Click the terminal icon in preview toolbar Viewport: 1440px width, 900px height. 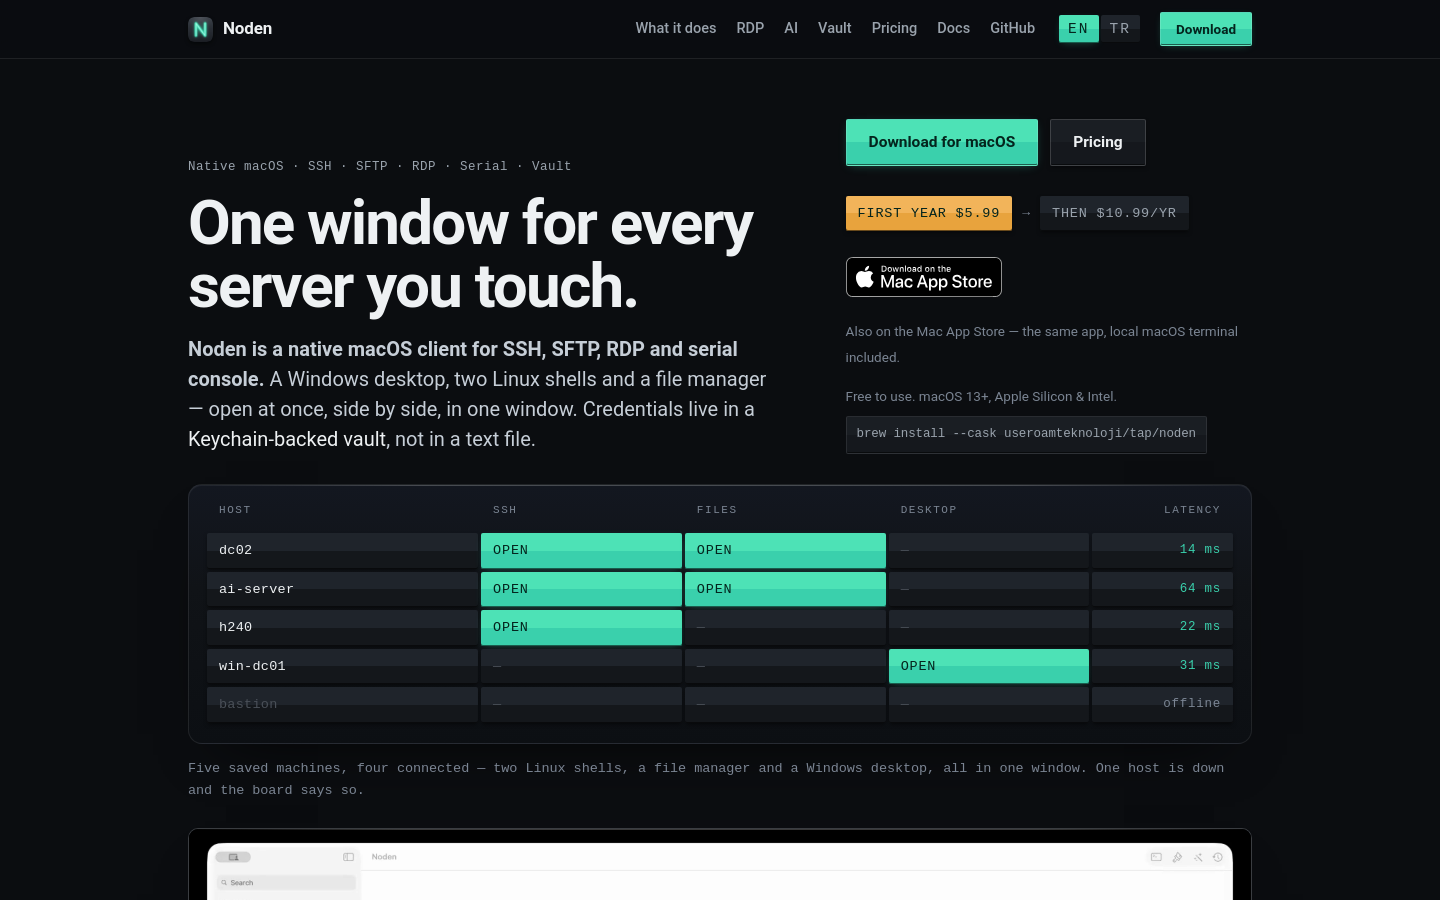point(1156,857)
